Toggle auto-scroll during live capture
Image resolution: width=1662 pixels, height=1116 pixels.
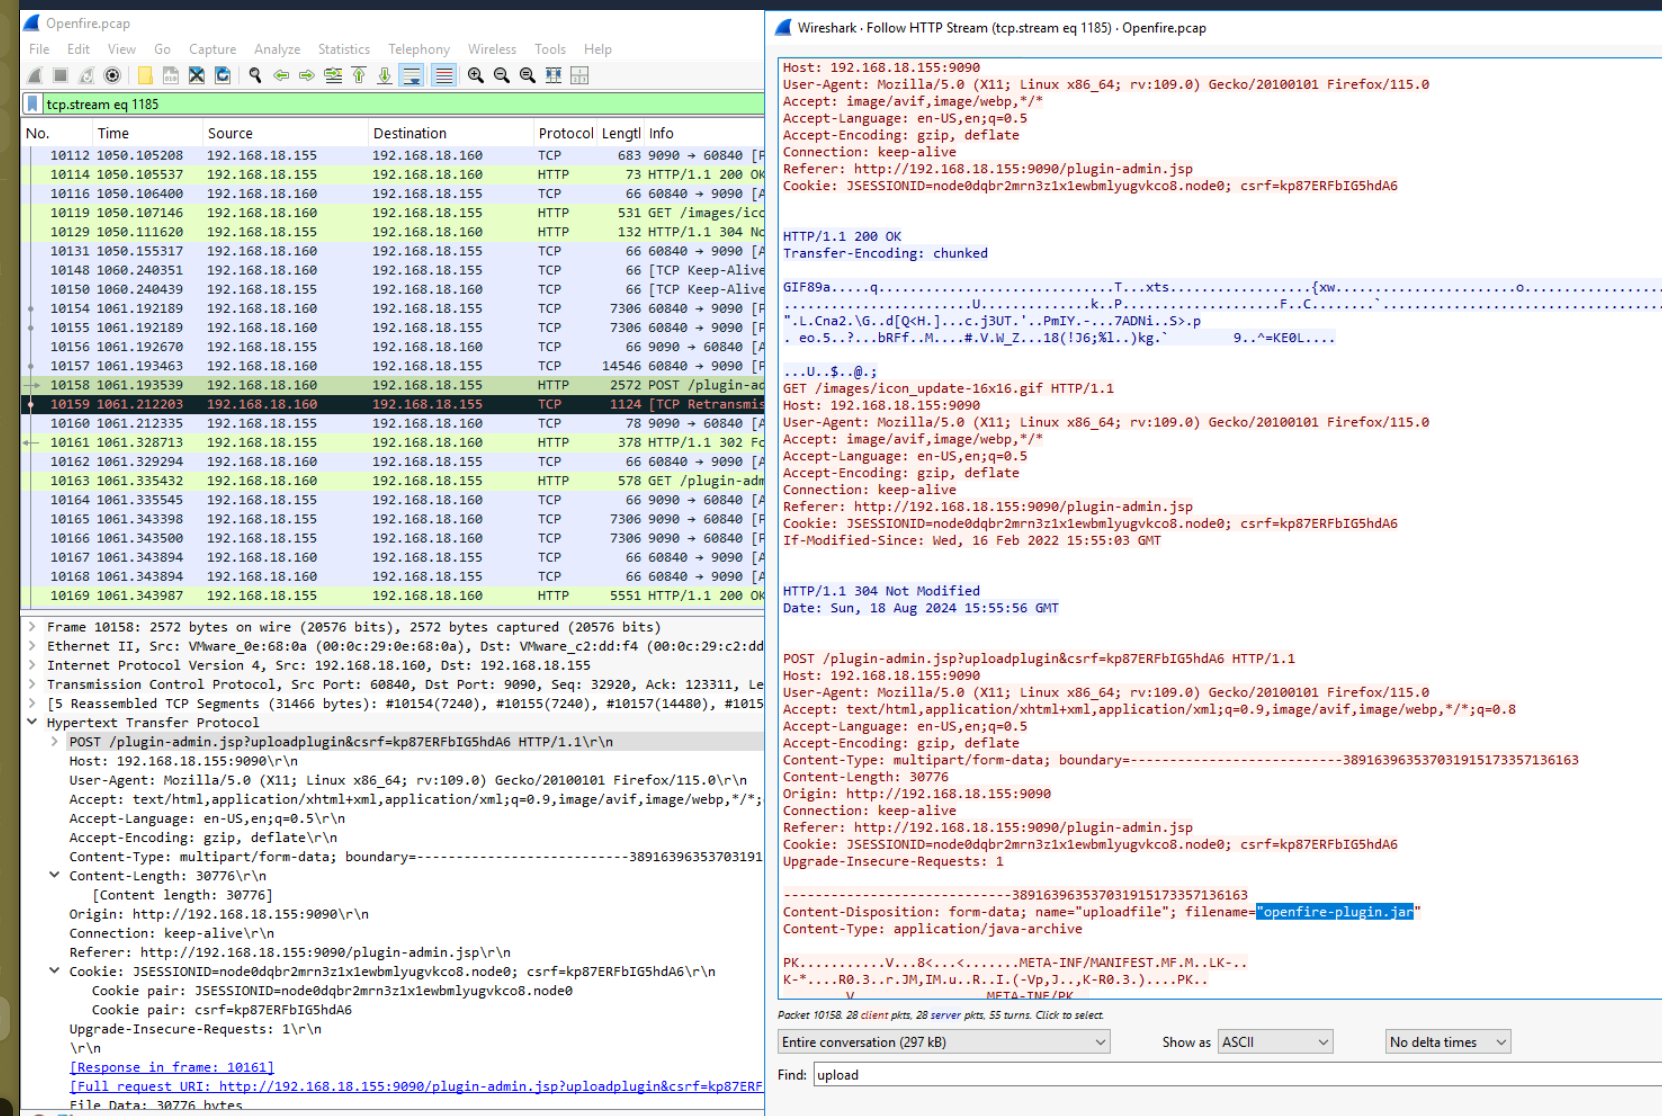[x=411, y=75]
